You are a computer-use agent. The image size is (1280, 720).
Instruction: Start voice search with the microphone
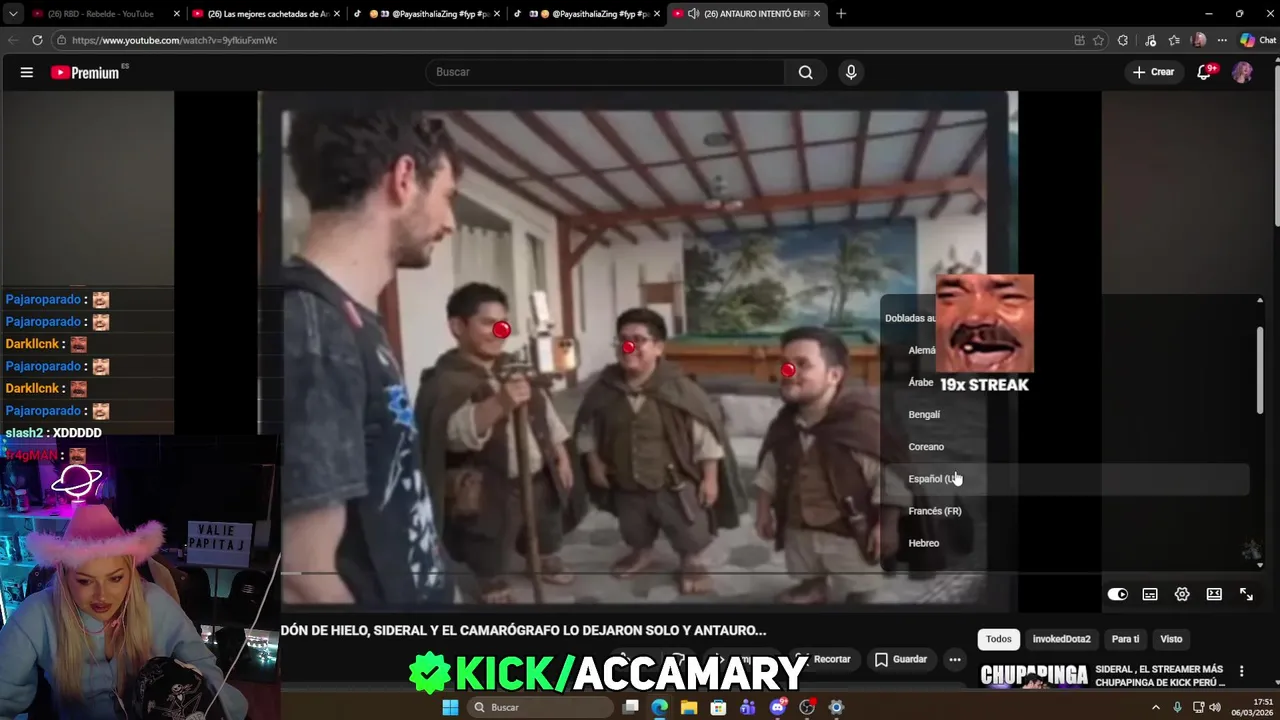(851, 72)
